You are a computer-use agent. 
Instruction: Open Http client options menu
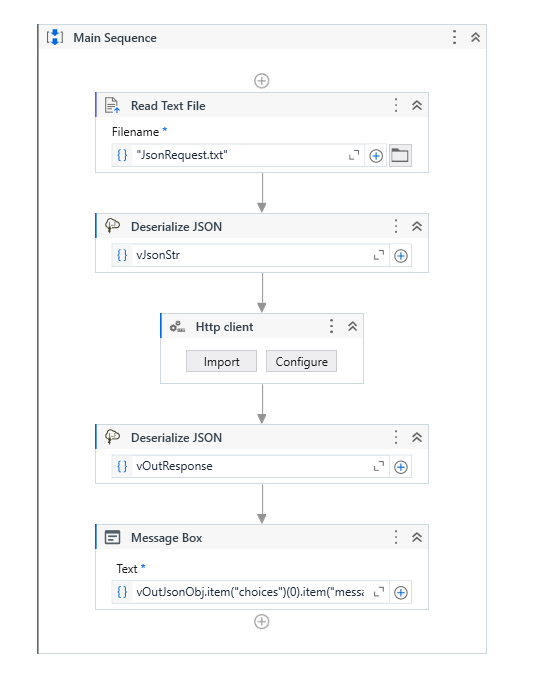coord(331,326)
